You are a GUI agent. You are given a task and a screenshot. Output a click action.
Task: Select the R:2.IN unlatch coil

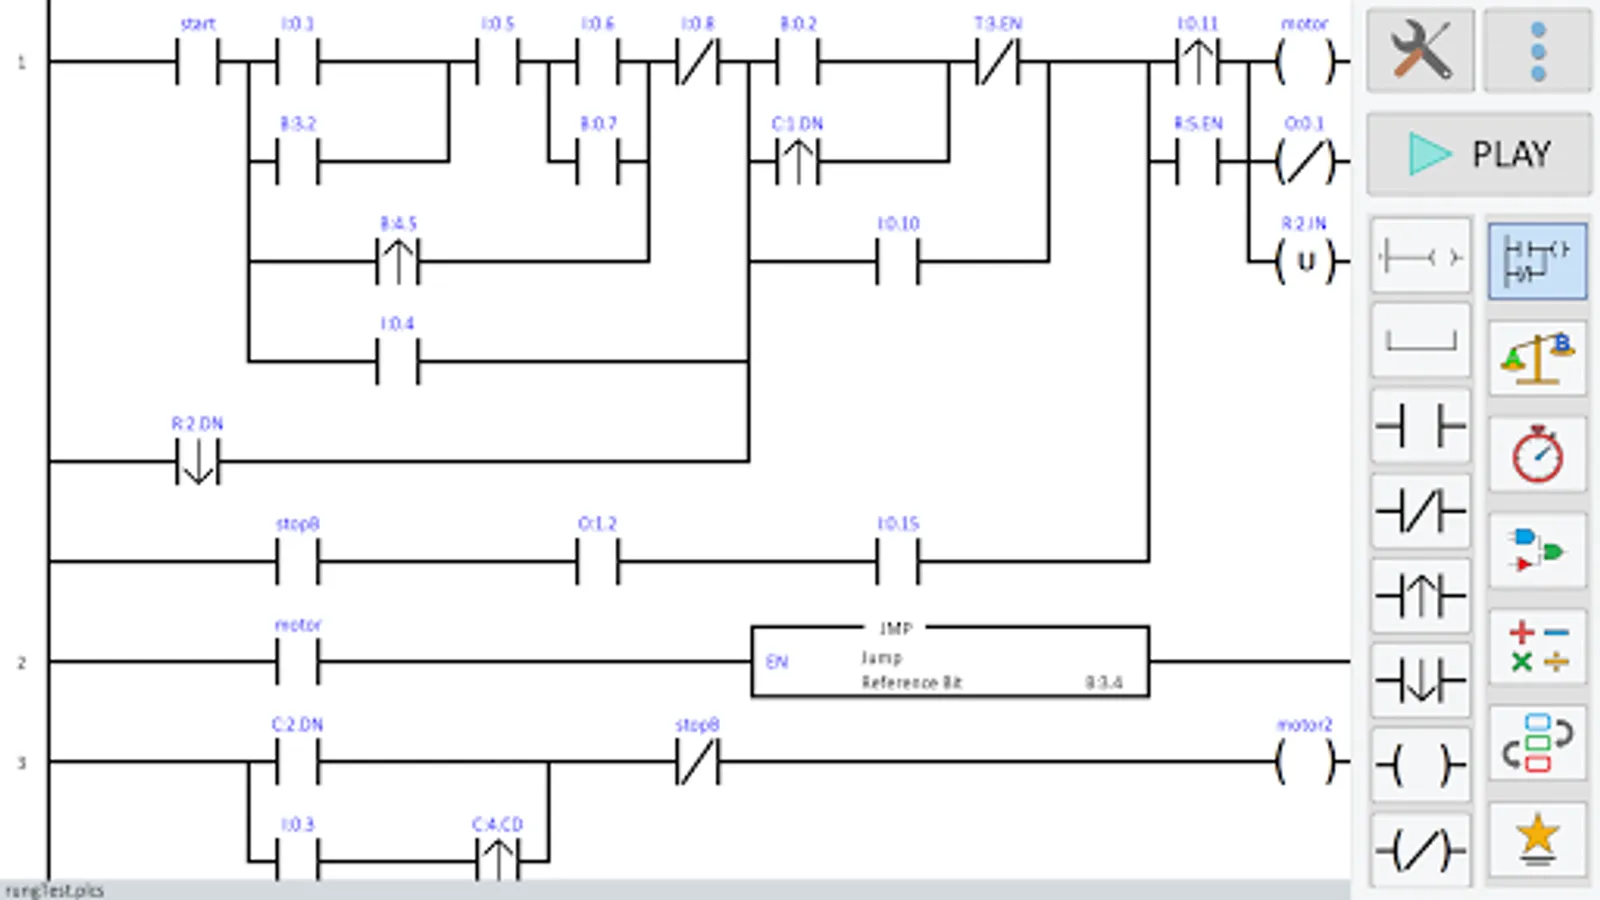pyautogui.click(x=1305, y=262)
